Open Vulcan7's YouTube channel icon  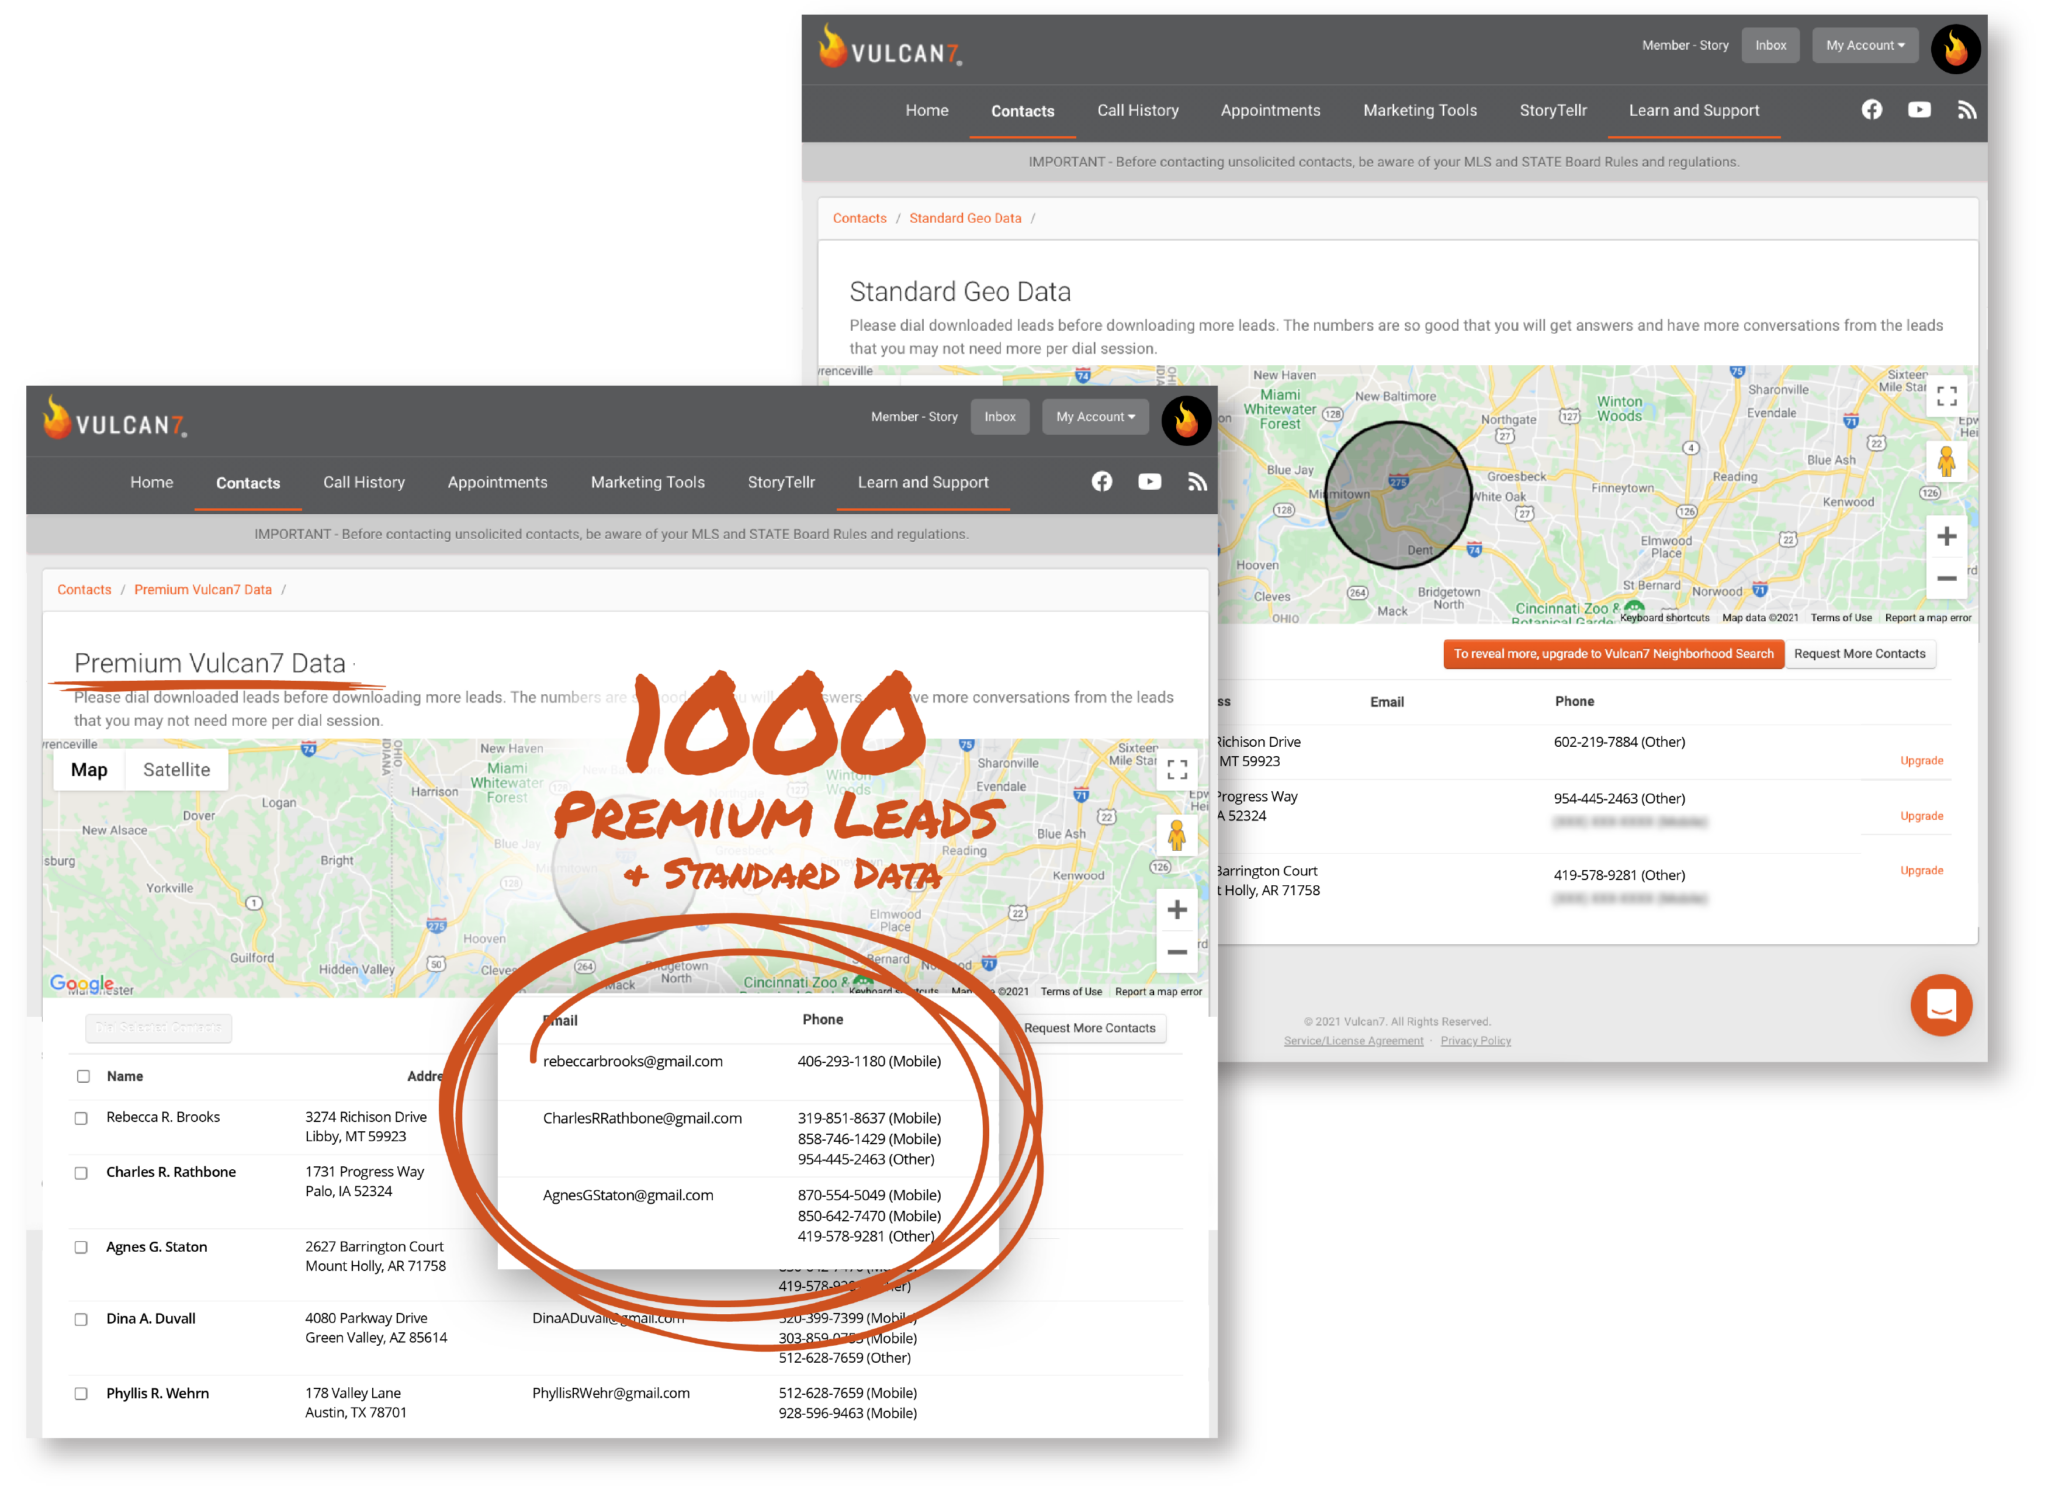coord(1149,481)
